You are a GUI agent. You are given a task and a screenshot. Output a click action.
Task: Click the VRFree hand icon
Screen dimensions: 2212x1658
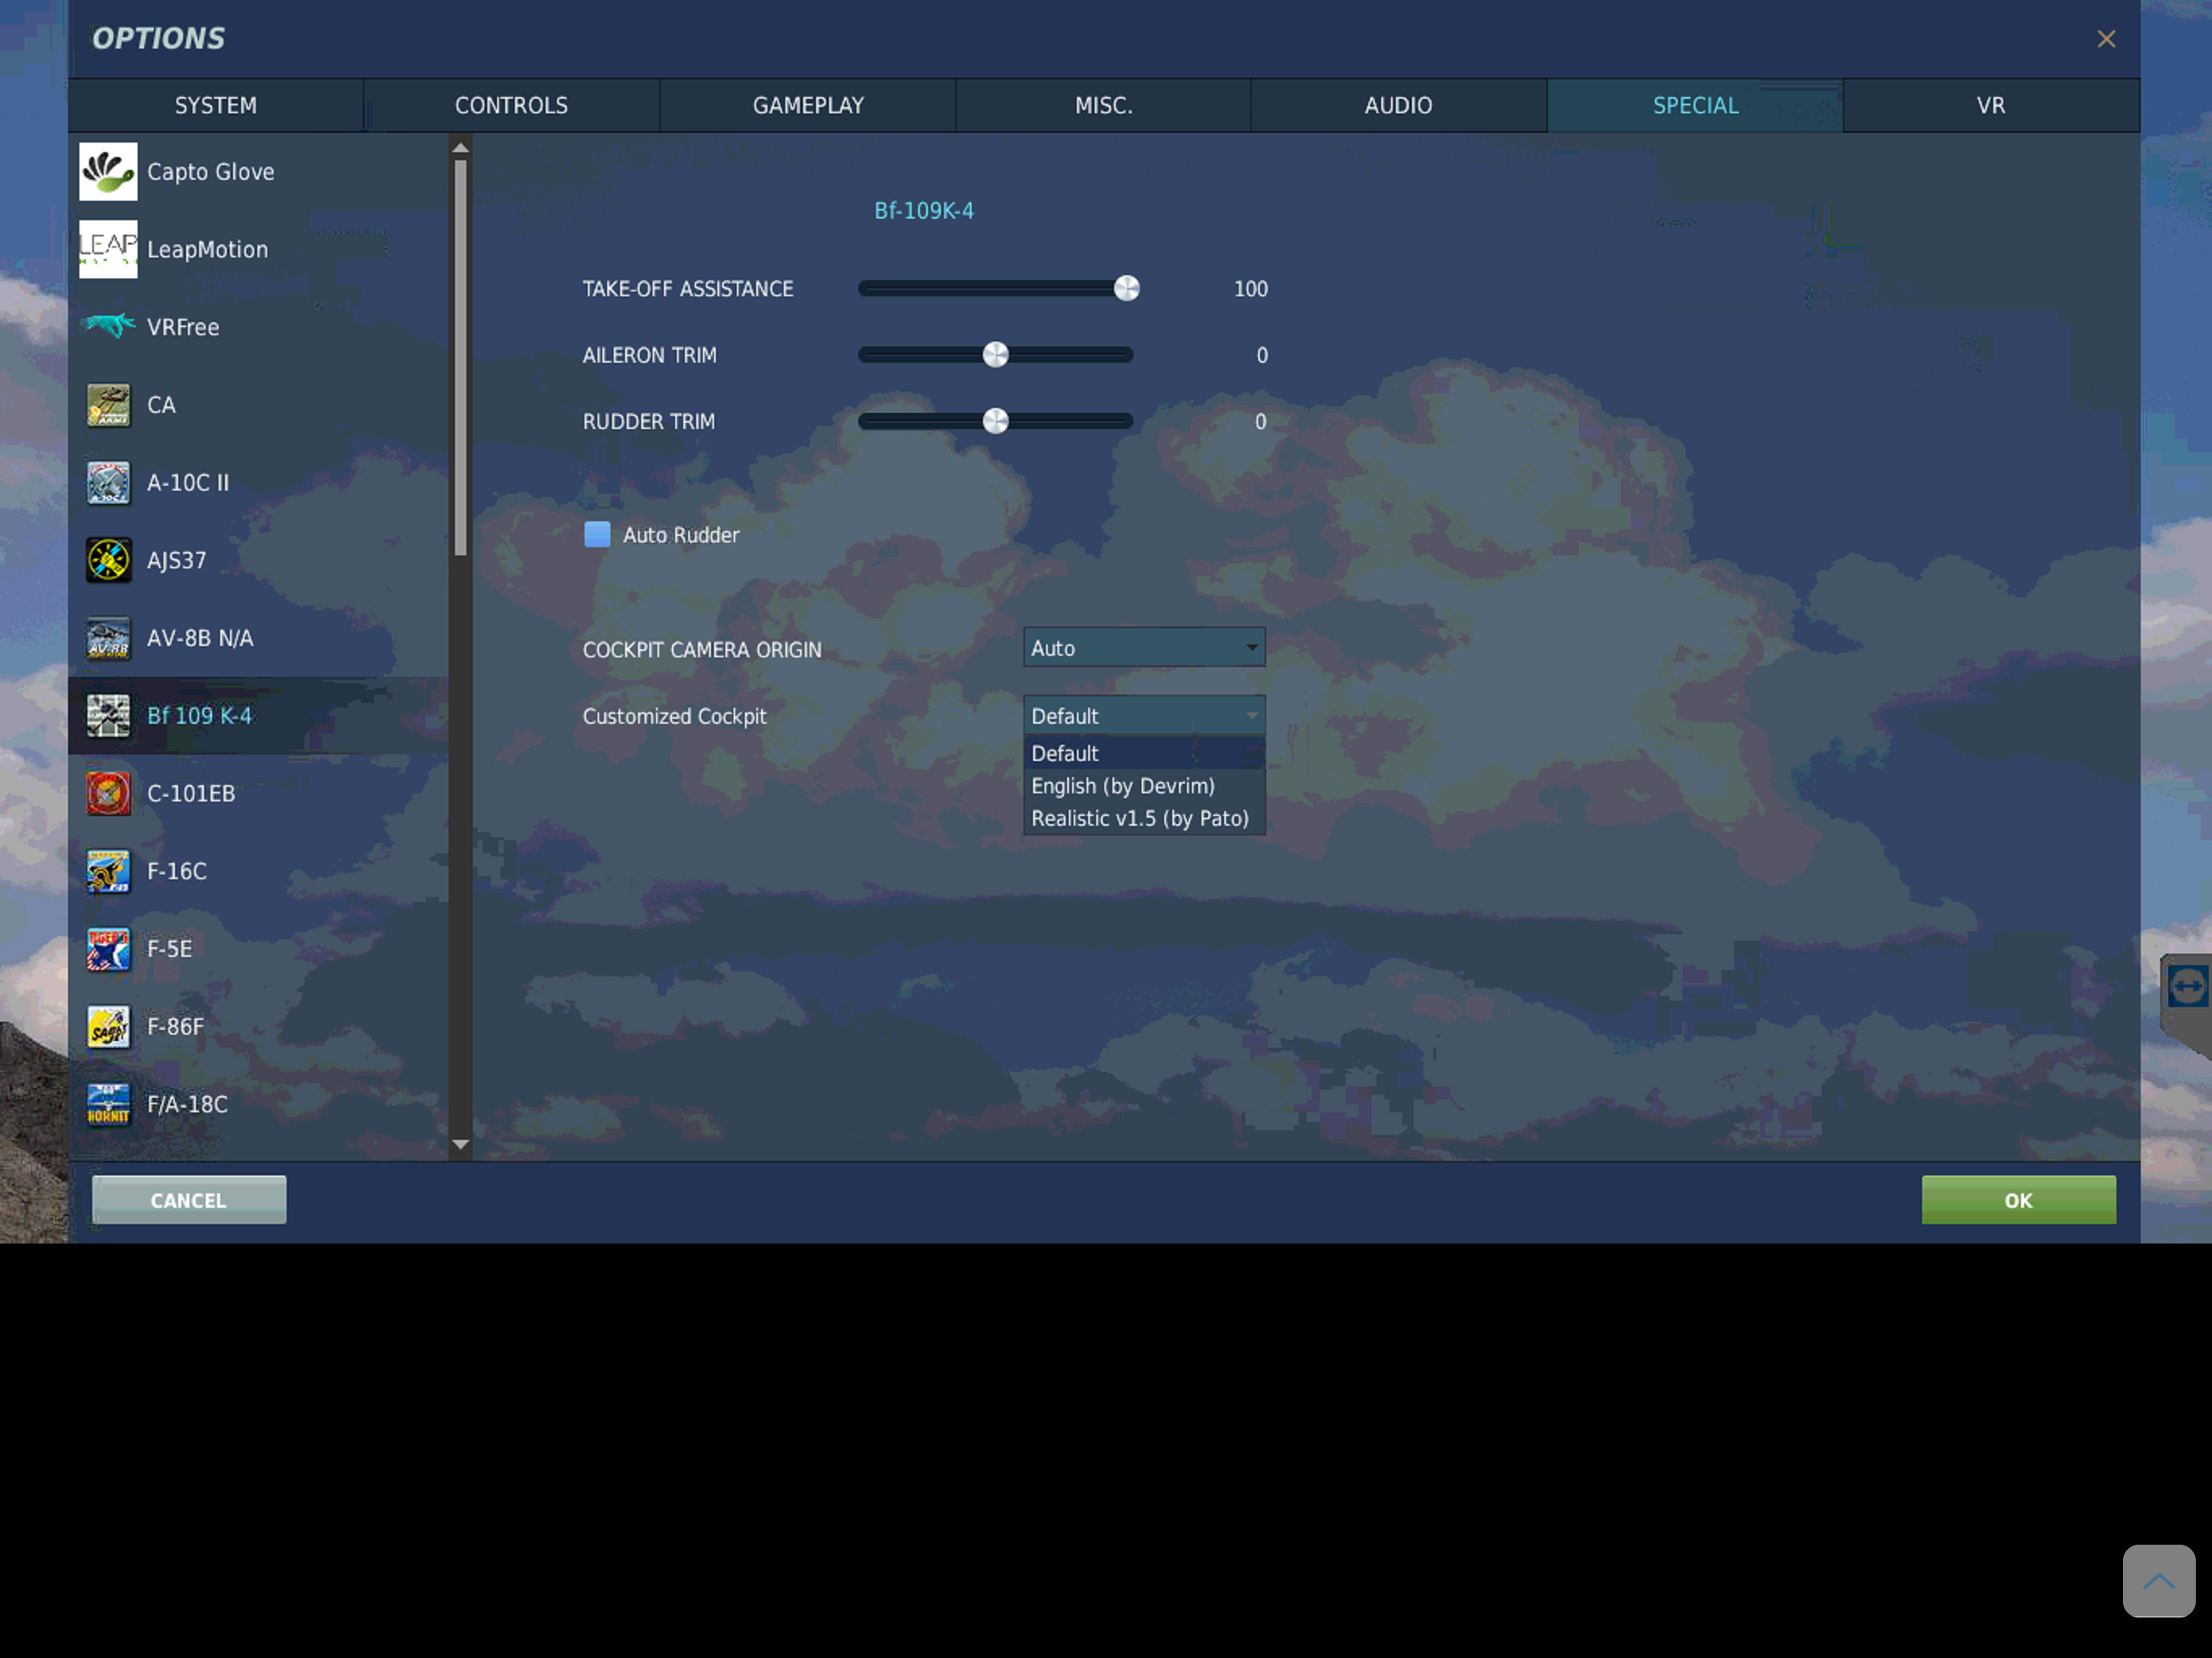(108, 326)
